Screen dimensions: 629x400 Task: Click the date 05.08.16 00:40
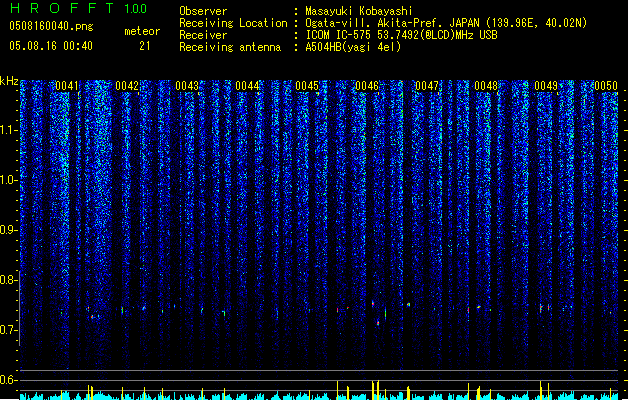click(51, 46)
